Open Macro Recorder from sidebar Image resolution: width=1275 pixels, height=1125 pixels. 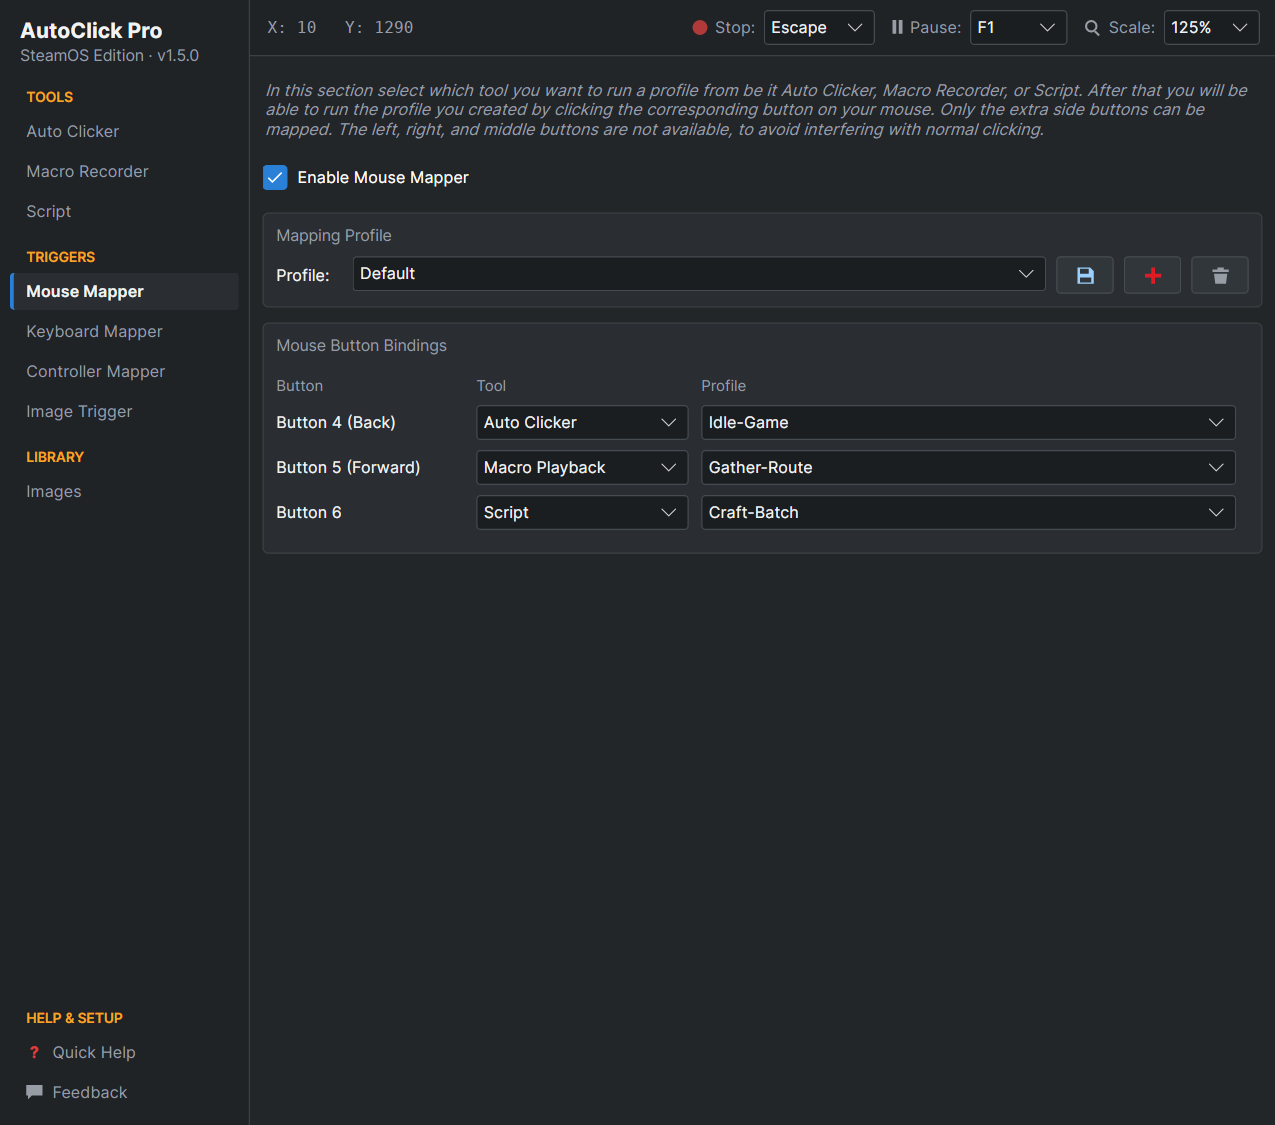point(124,171)
